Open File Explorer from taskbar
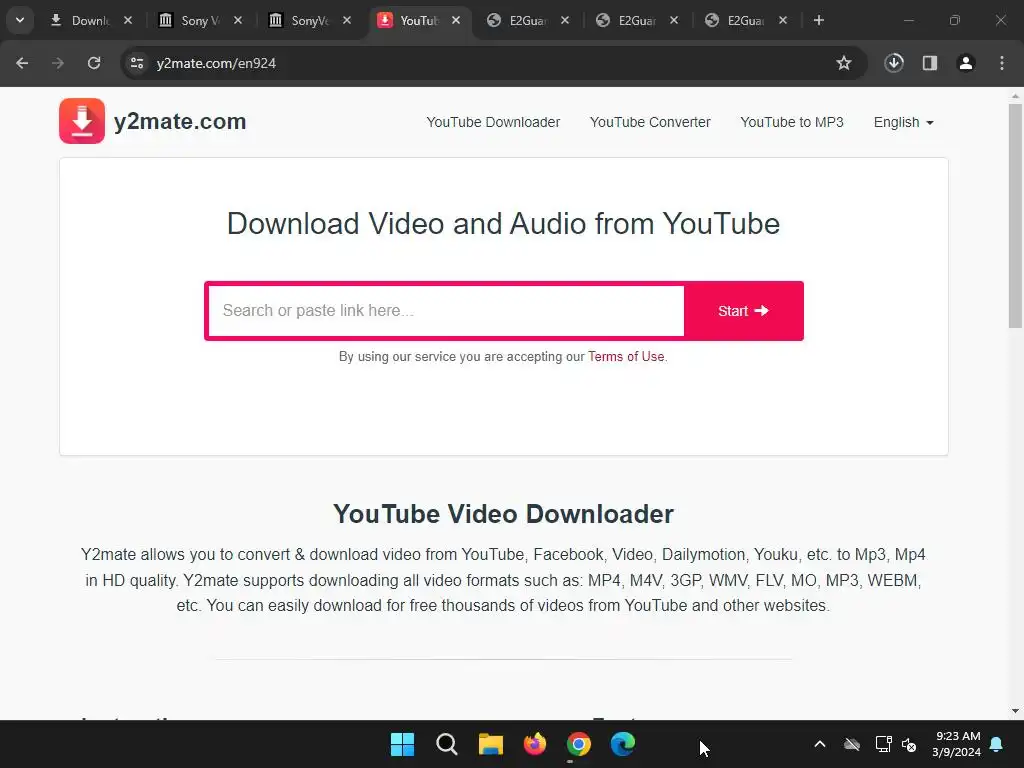This screenshot has width=1024, height=768. pyautogui.click(x=490, y=744)
